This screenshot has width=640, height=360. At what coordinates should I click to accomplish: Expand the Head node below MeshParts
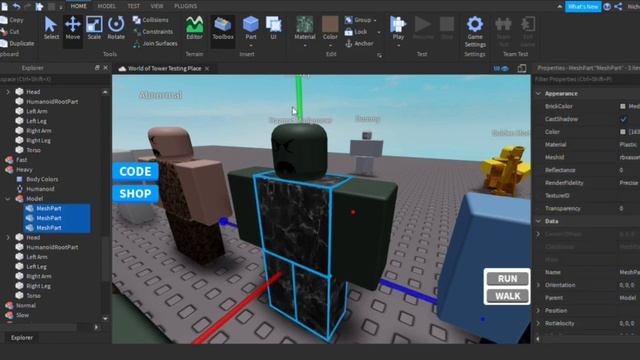8,237
